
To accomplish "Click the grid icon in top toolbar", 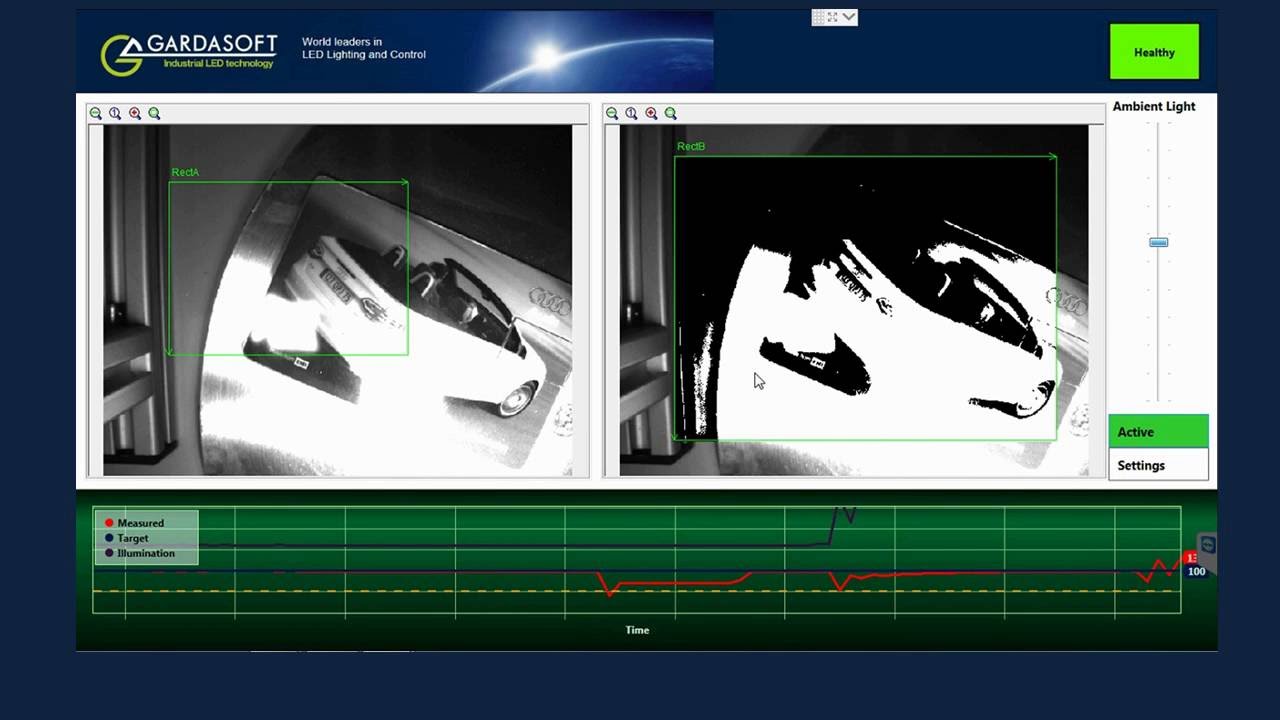I will pos(818,17).
